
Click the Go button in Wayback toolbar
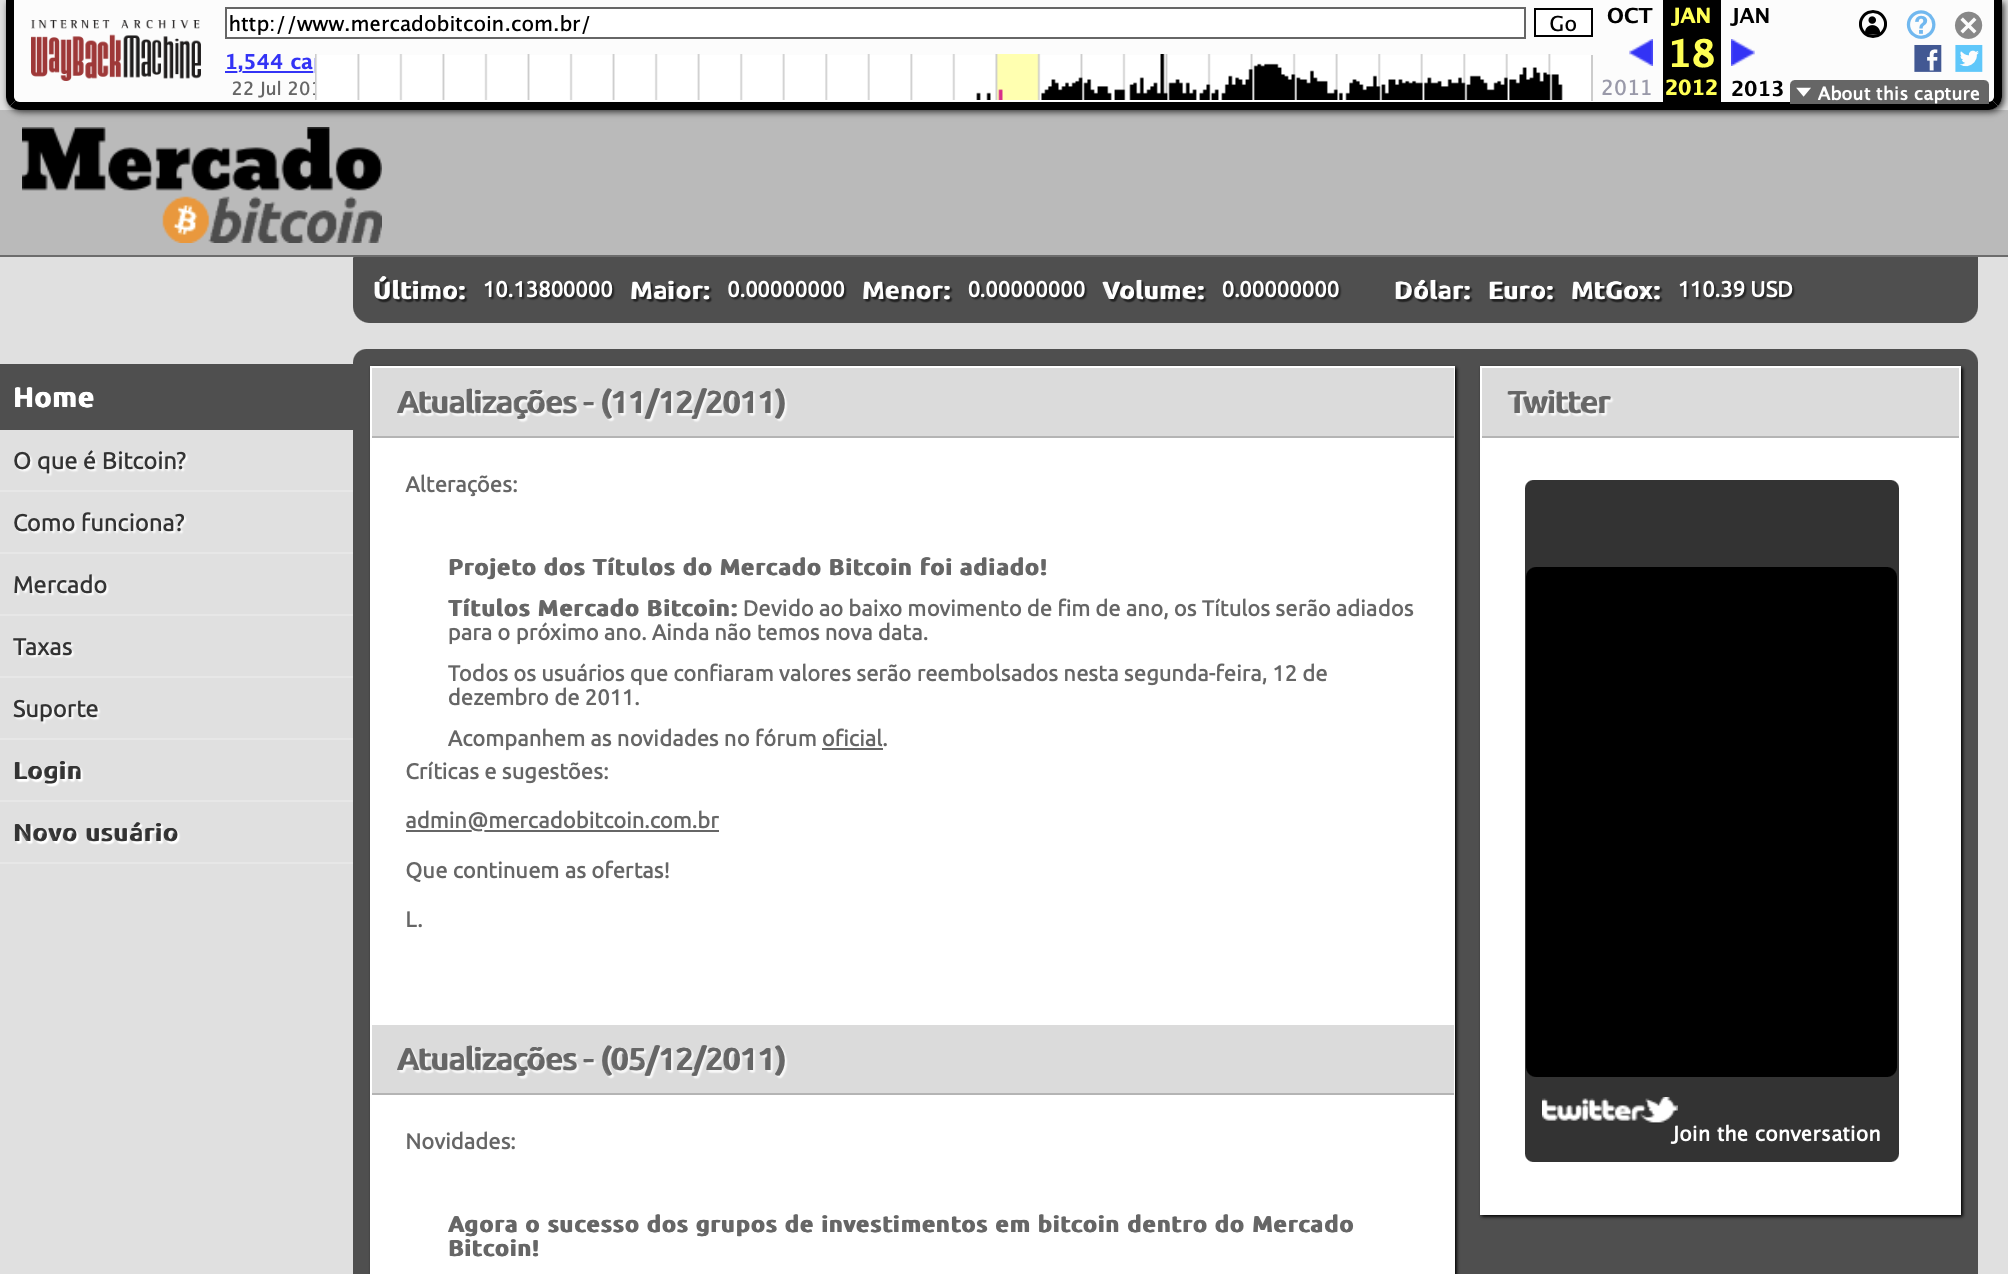point(1562,24)
